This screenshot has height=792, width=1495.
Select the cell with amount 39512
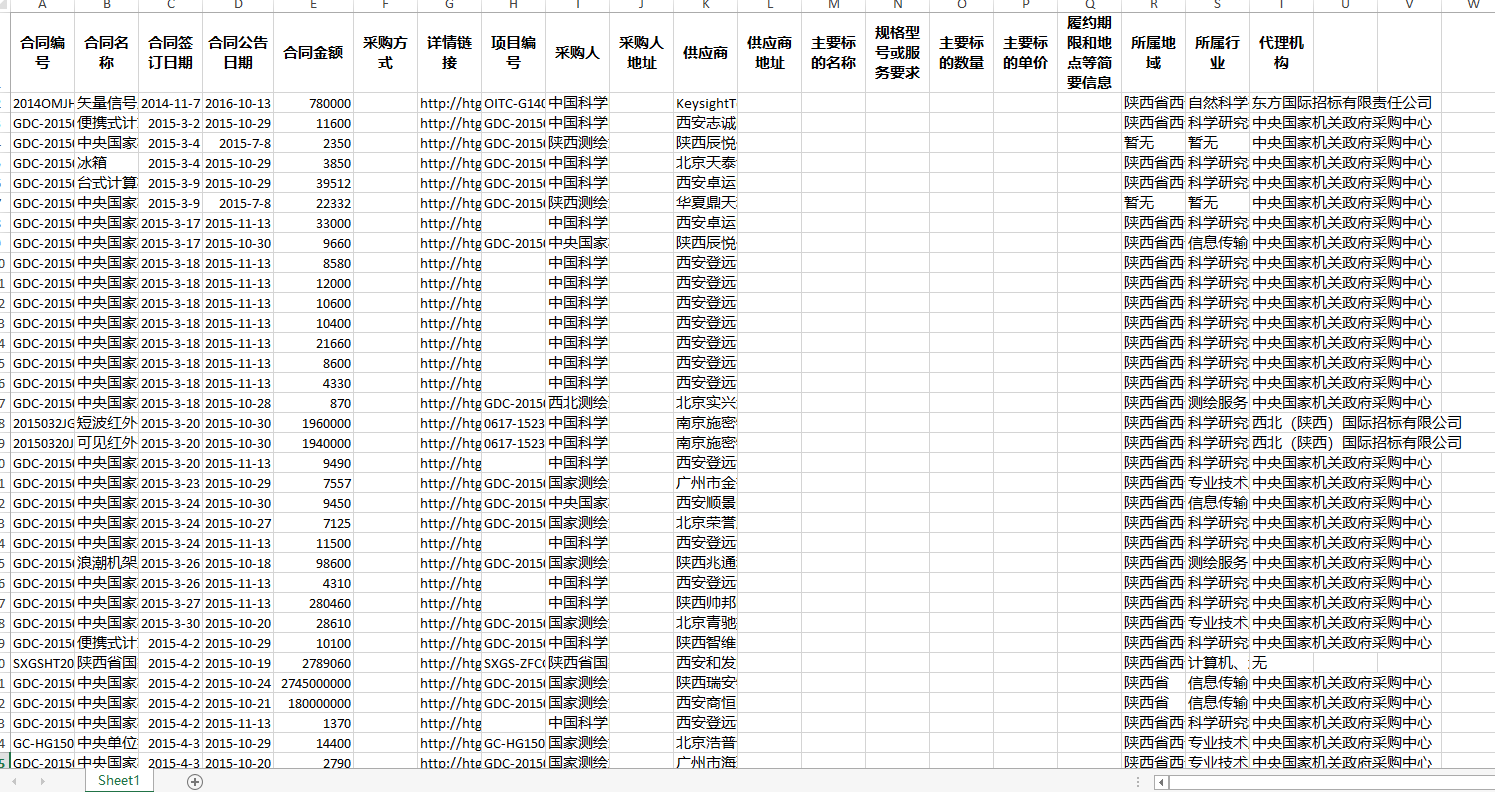tap(313, 183)
